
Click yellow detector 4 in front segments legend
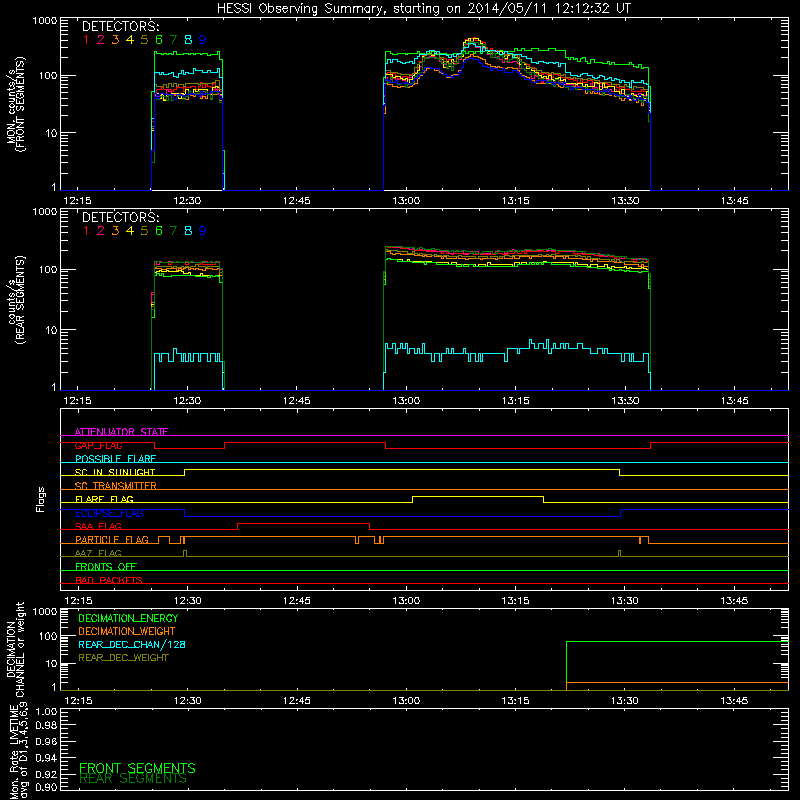pos(130,40)
